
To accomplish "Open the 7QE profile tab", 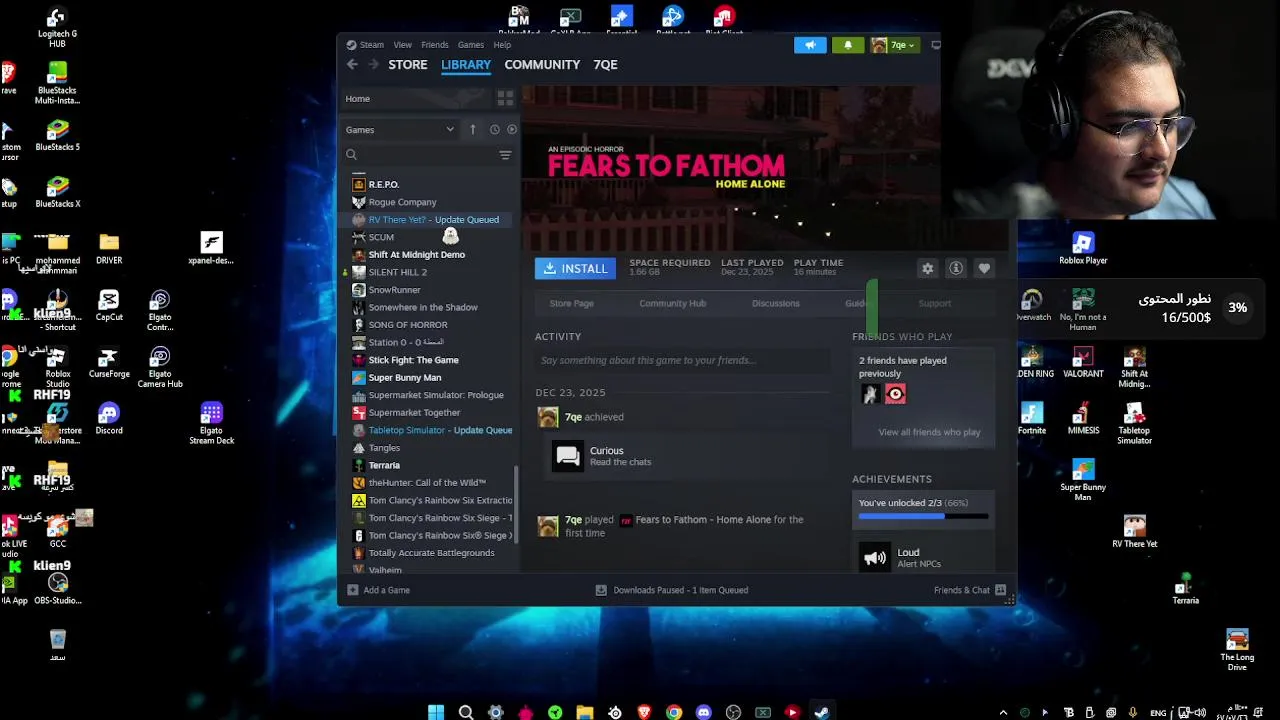I will [x=605, y=64].
